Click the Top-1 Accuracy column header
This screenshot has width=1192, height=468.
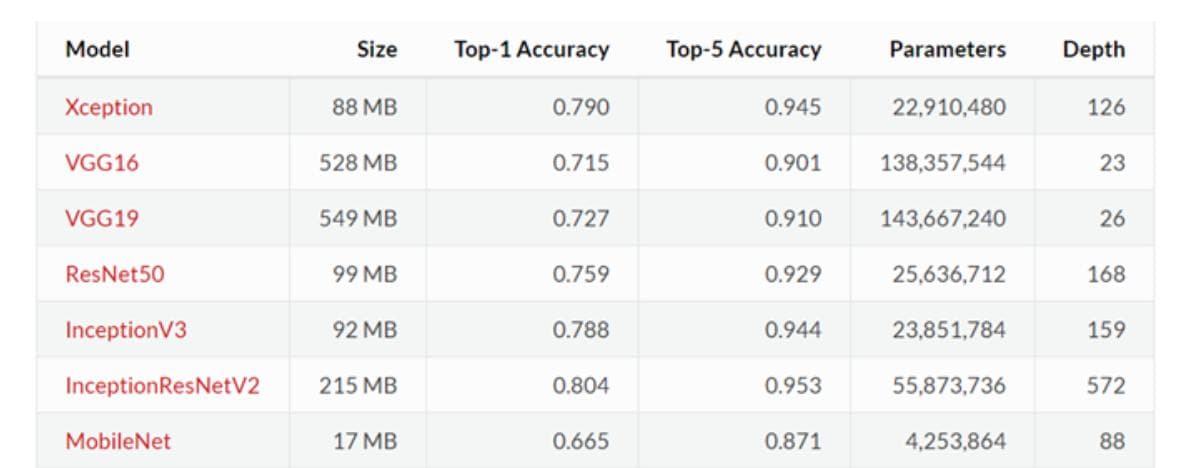coord(532,49)
